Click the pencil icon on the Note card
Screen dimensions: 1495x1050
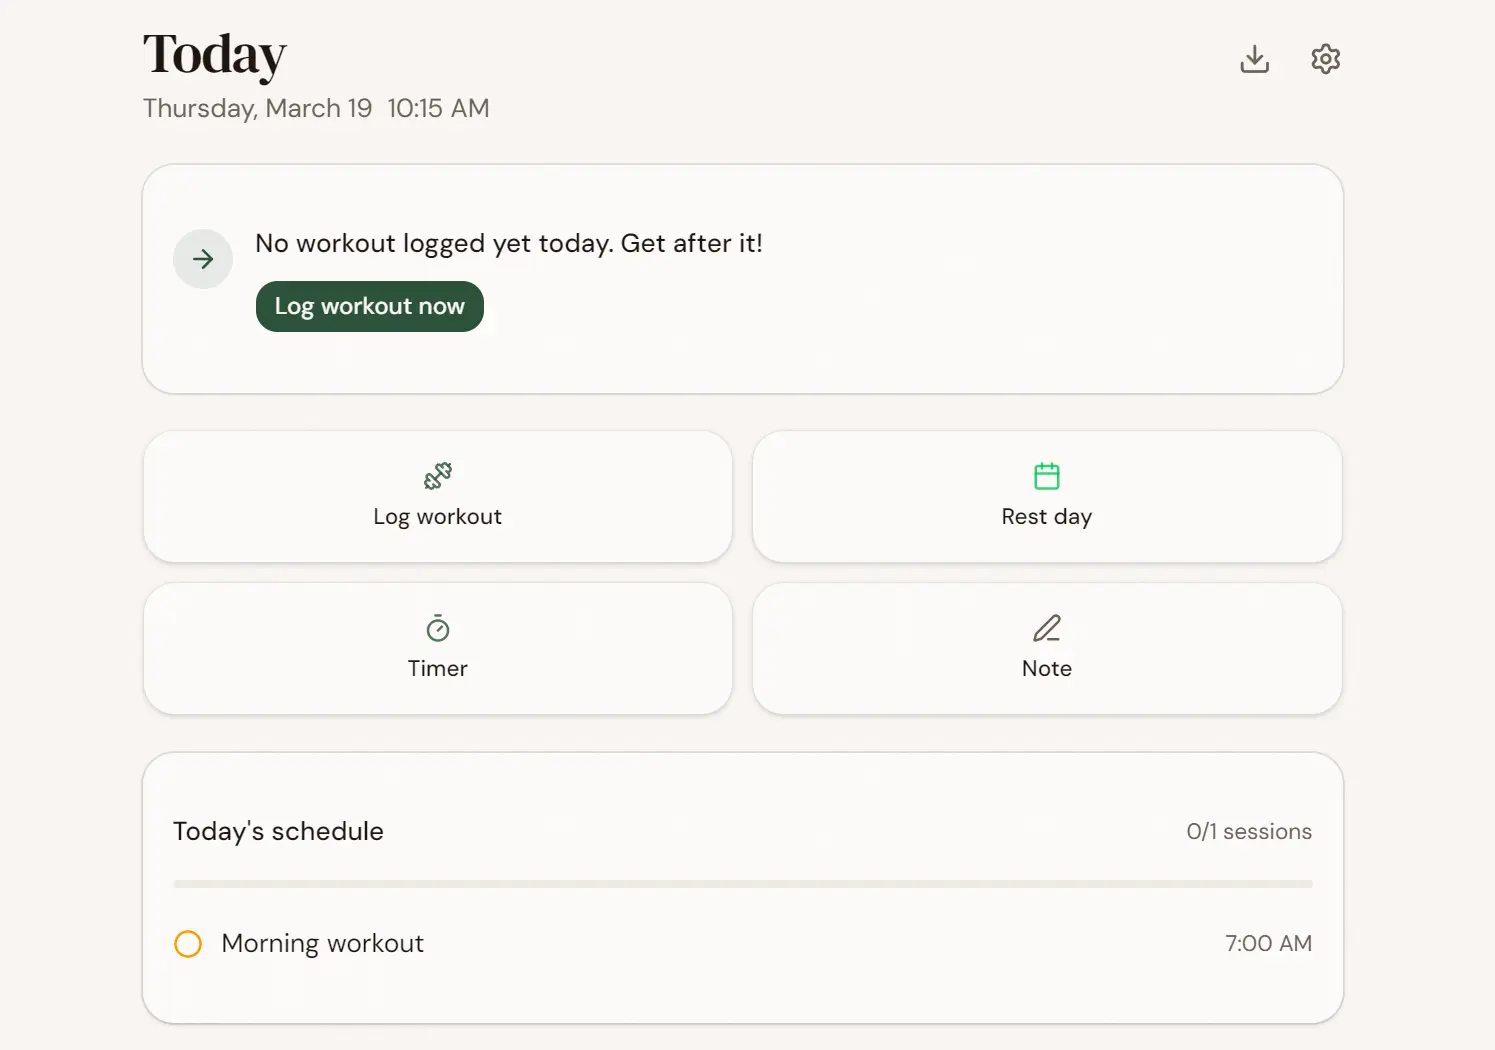tap(1046, 628)
